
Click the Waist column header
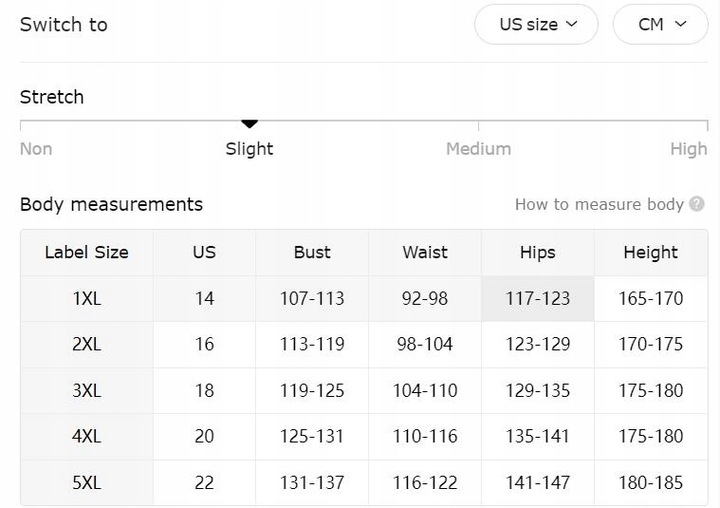425,252
